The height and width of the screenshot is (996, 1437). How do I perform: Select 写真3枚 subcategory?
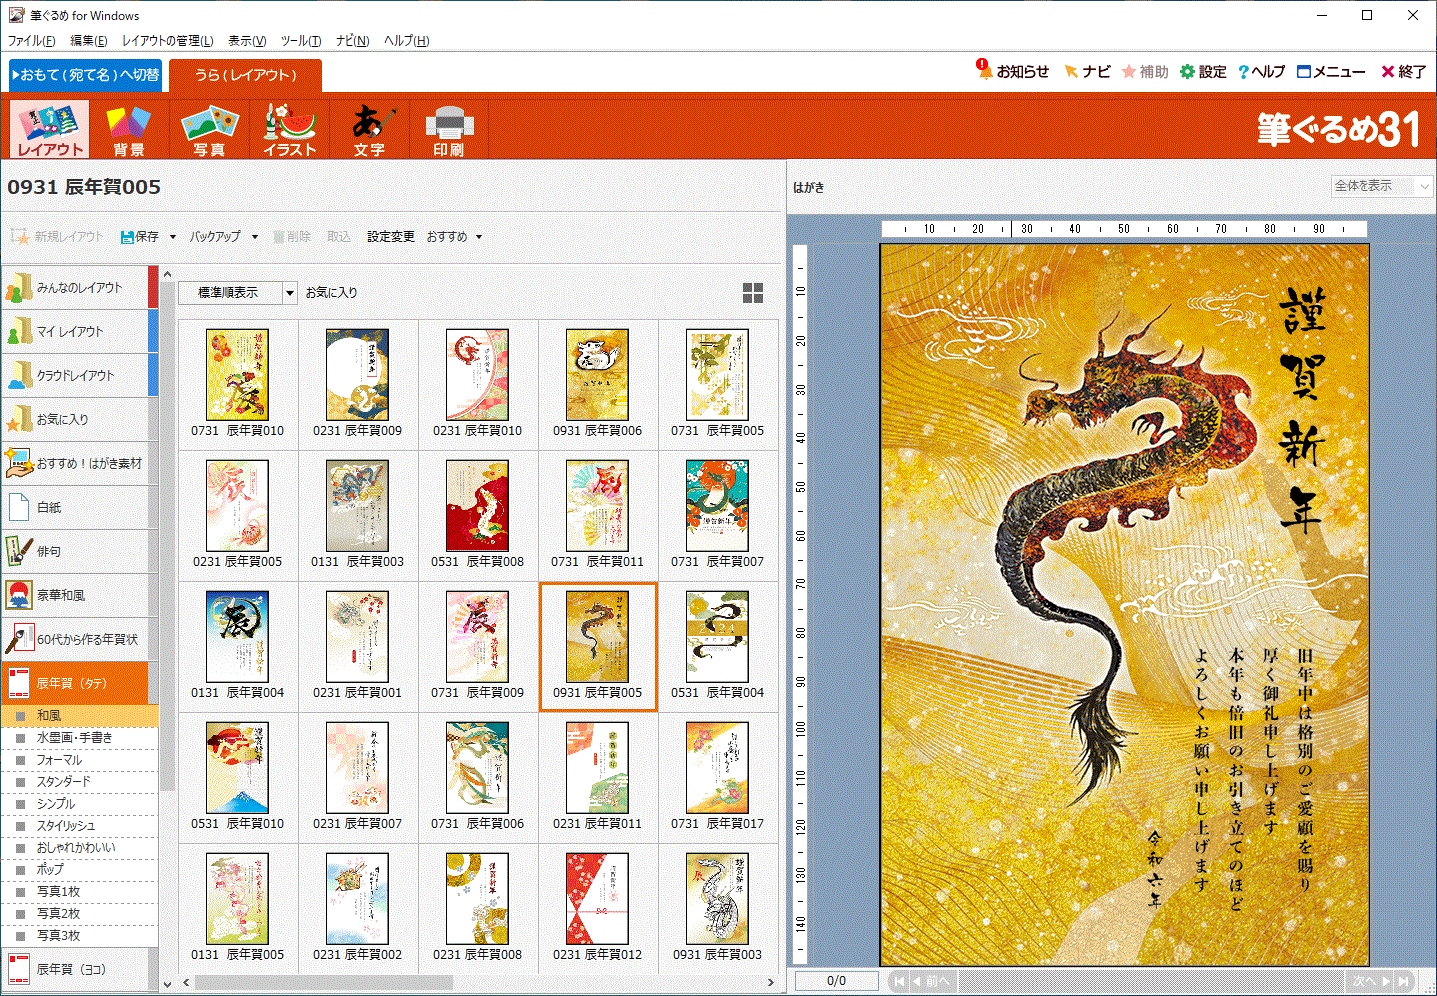(79, 936)
